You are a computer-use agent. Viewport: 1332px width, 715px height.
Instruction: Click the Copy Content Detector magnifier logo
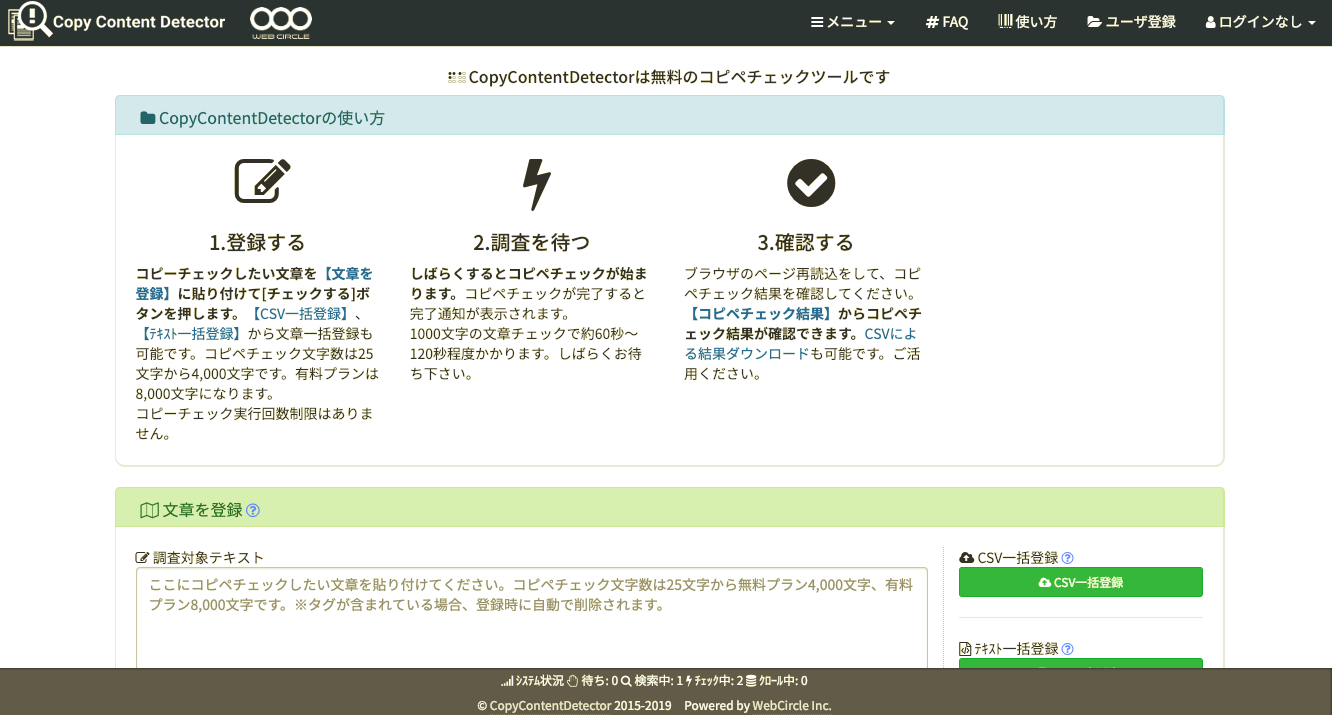coord(29,21)
